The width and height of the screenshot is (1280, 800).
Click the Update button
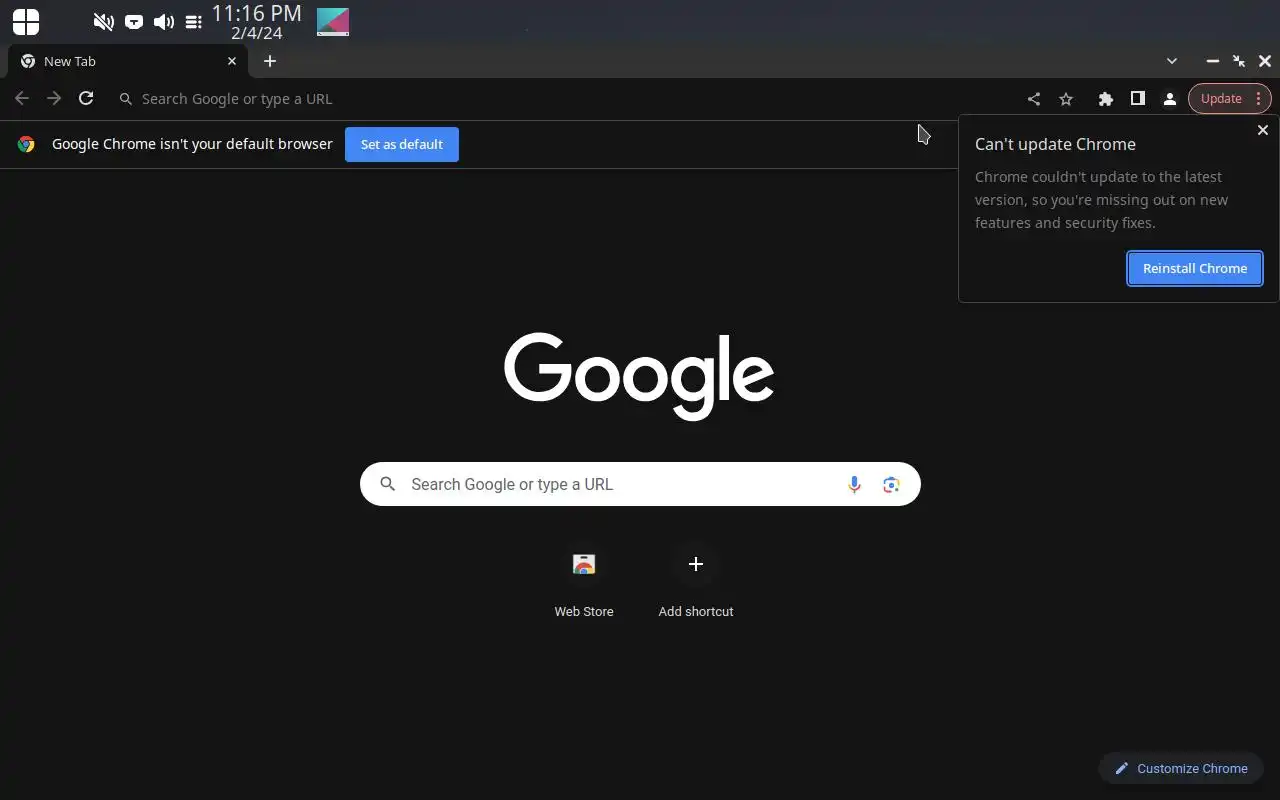[1221, 98]
